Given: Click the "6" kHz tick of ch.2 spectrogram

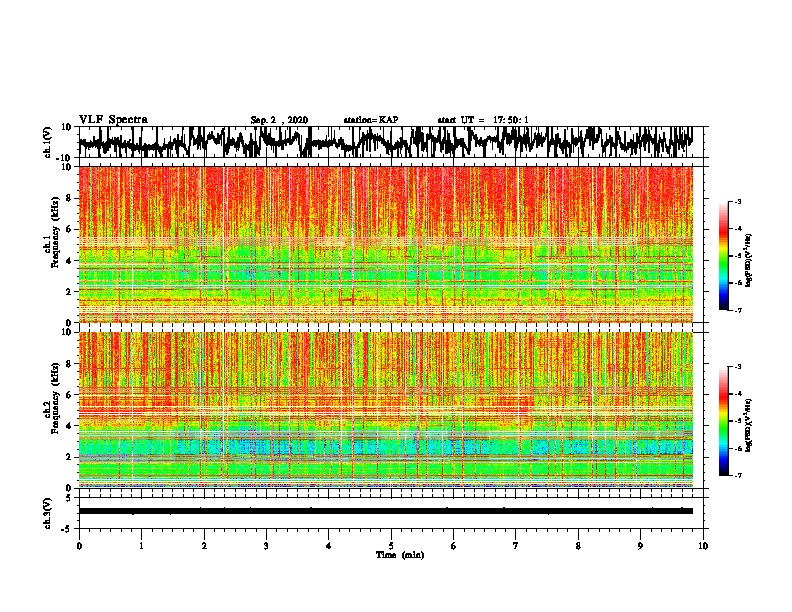Looking at the screenshot, I should point(70,395).
